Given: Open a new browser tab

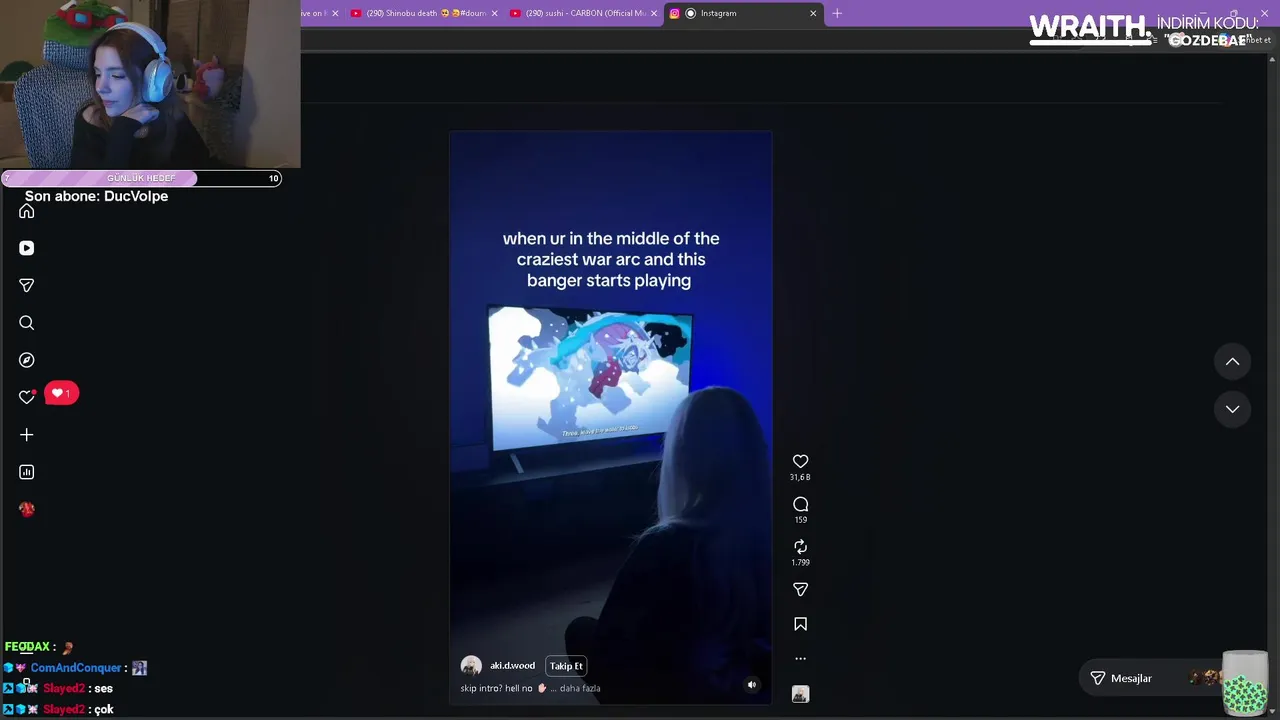Looking at the screenshot, I should [x=837, y=13].
